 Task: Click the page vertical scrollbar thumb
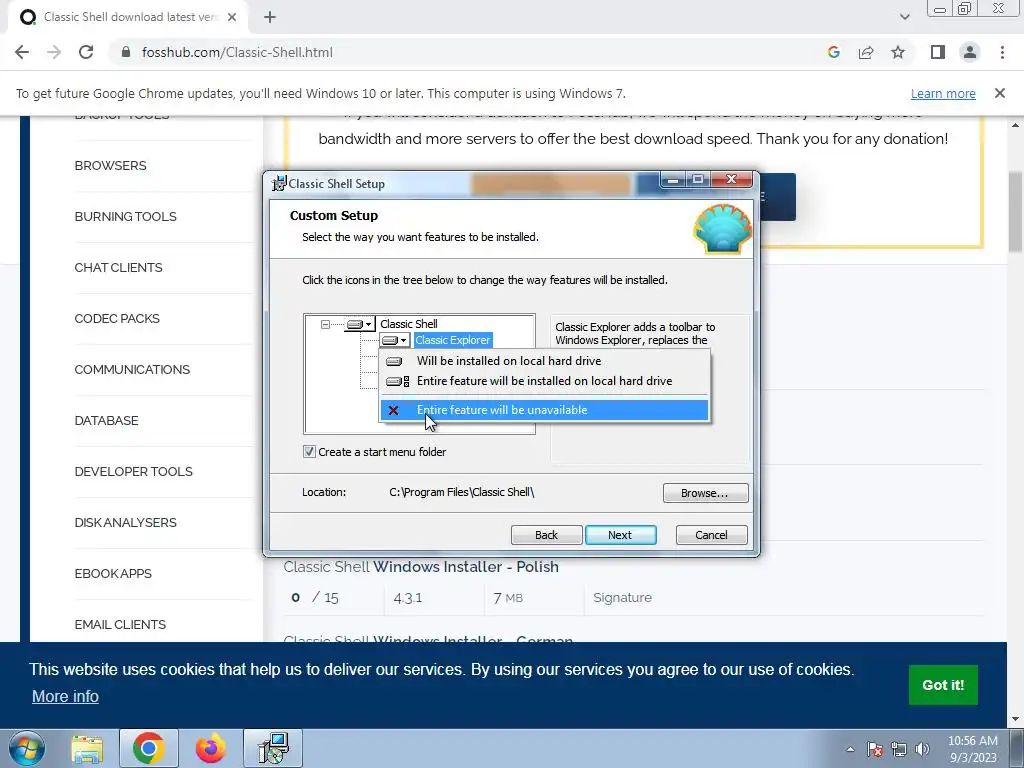click(1016, 211)
